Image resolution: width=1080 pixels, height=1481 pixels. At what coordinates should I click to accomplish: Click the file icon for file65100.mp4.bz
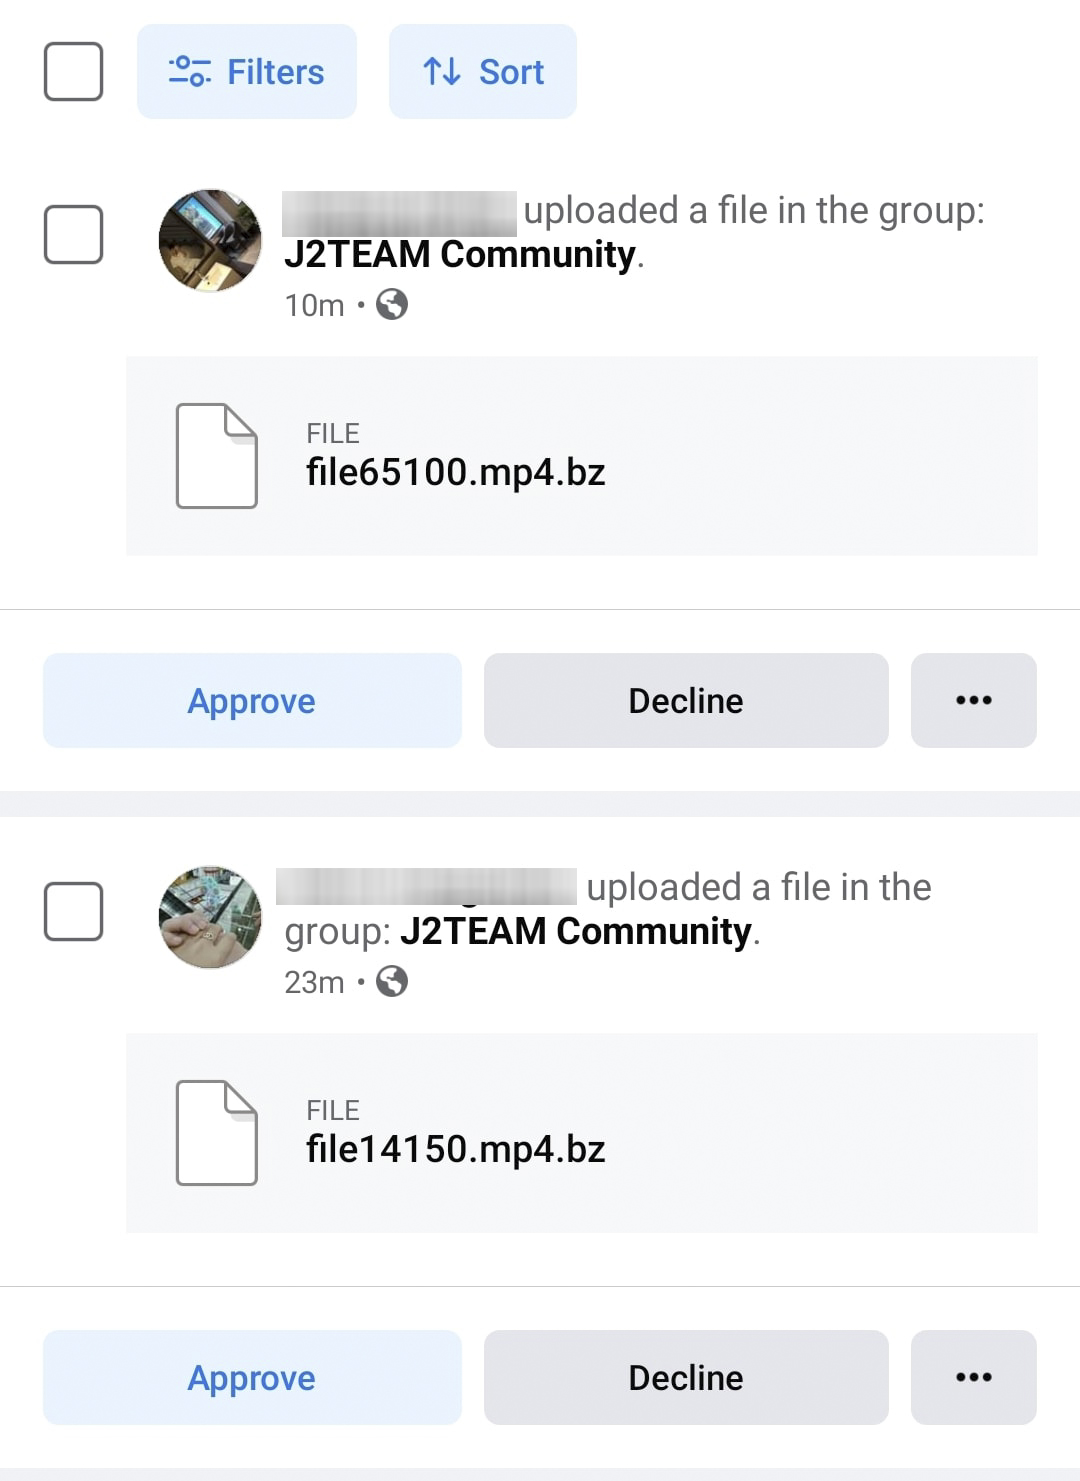pos(216,456)
